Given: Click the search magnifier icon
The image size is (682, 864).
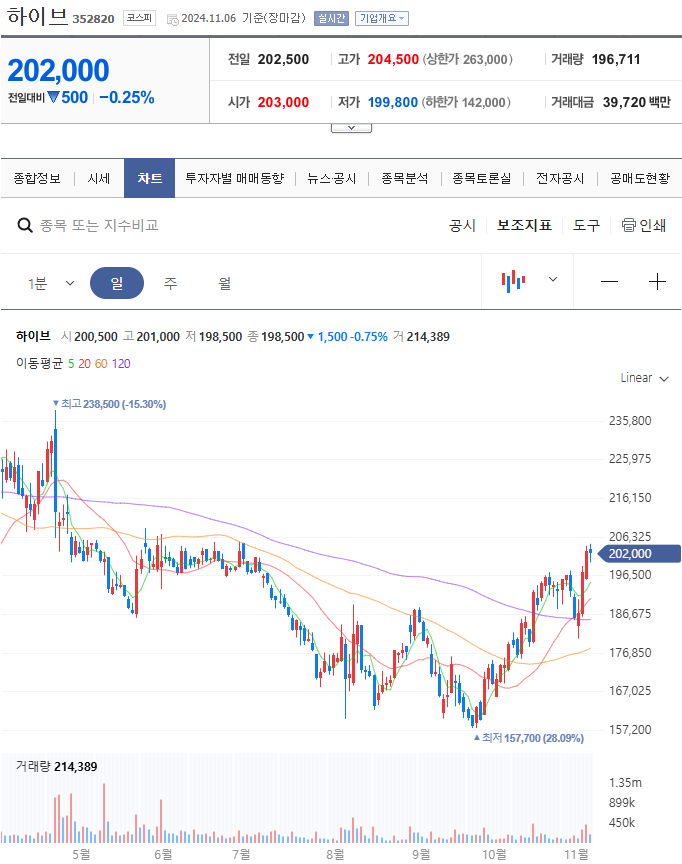Looking at the screenshot, I should click(25, 225).
